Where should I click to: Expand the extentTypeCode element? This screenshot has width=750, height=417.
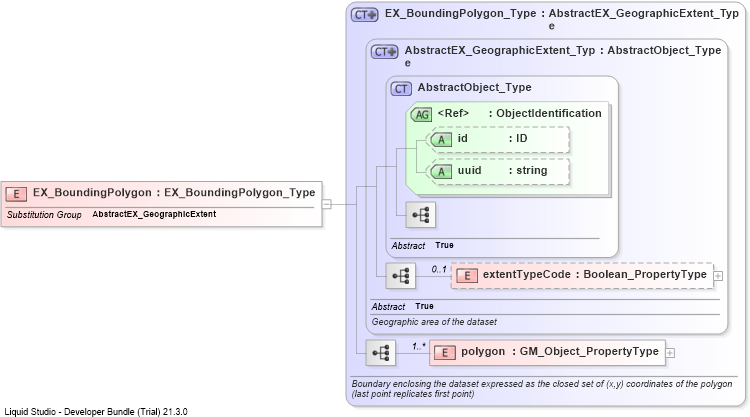pos(718,276)
